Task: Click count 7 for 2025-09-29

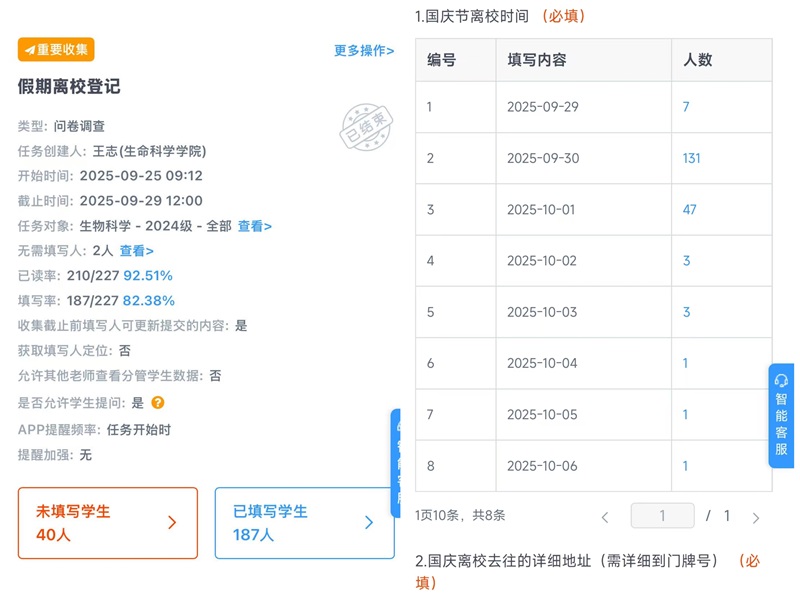Action: click(686, 107)
